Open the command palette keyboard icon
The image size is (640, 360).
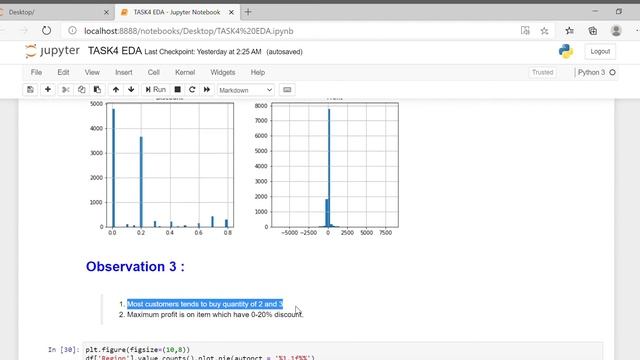[x=287, y=90]
